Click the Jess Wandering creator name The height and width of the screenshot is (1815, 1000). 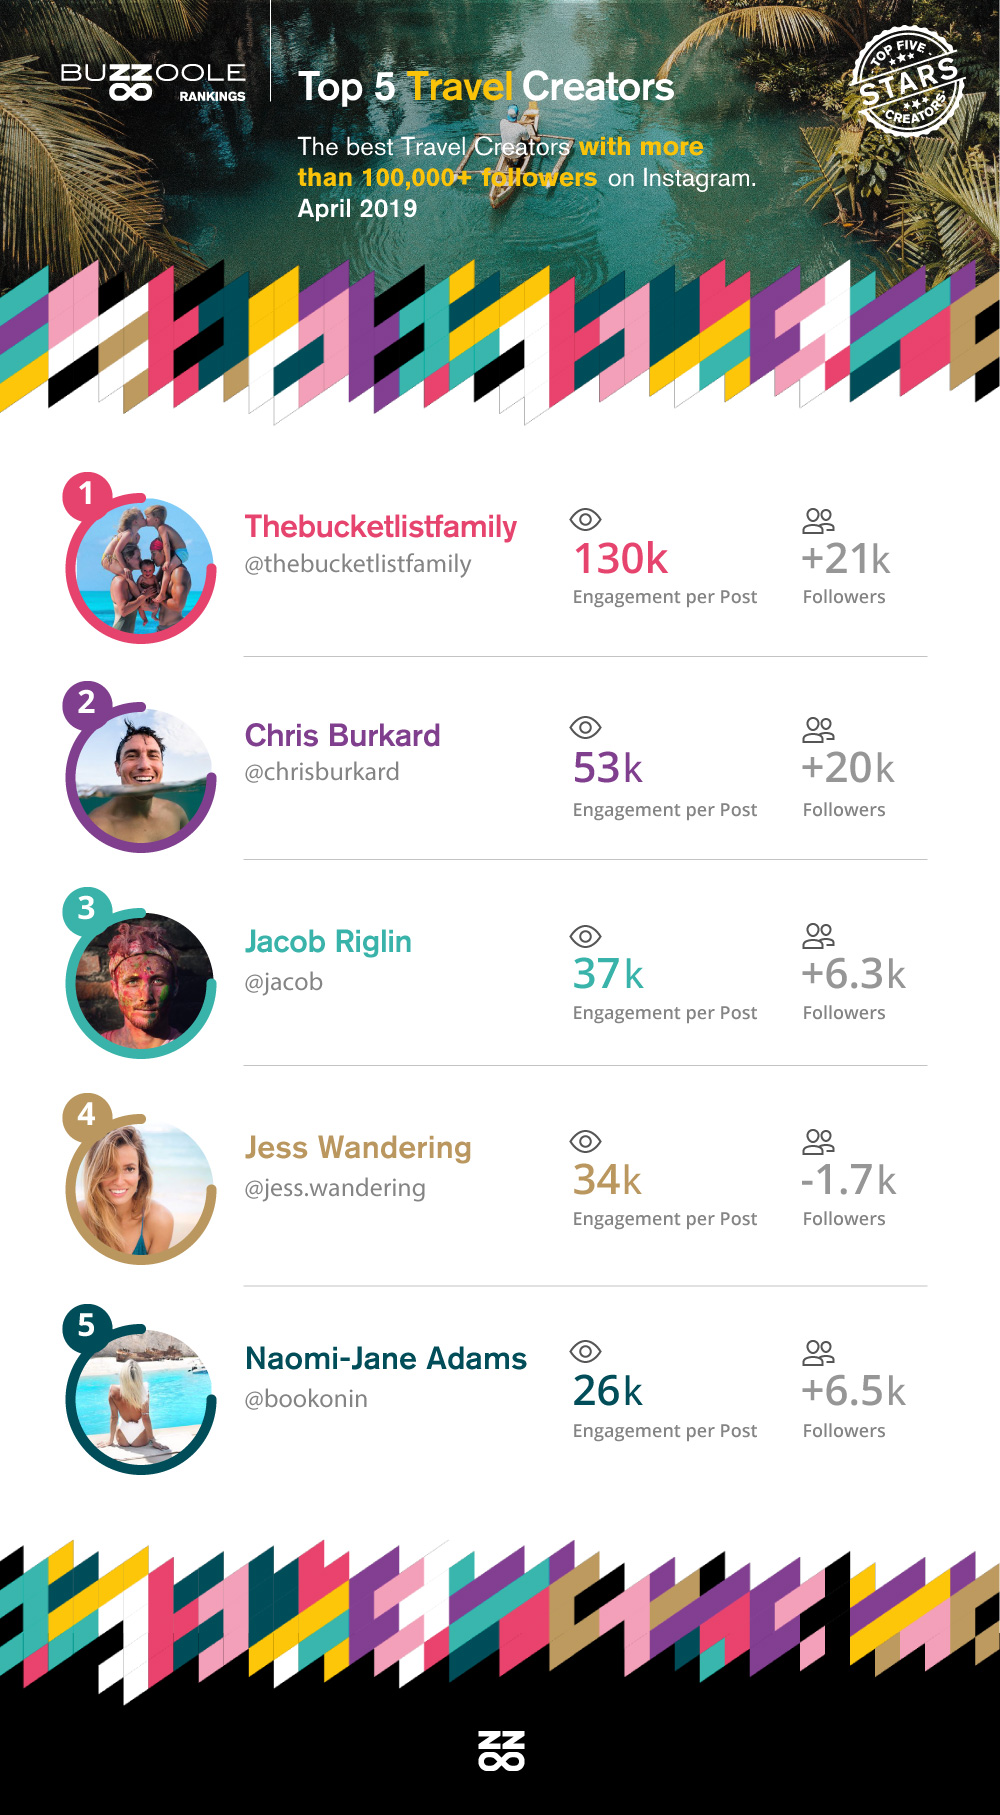tap(358, 1147)
